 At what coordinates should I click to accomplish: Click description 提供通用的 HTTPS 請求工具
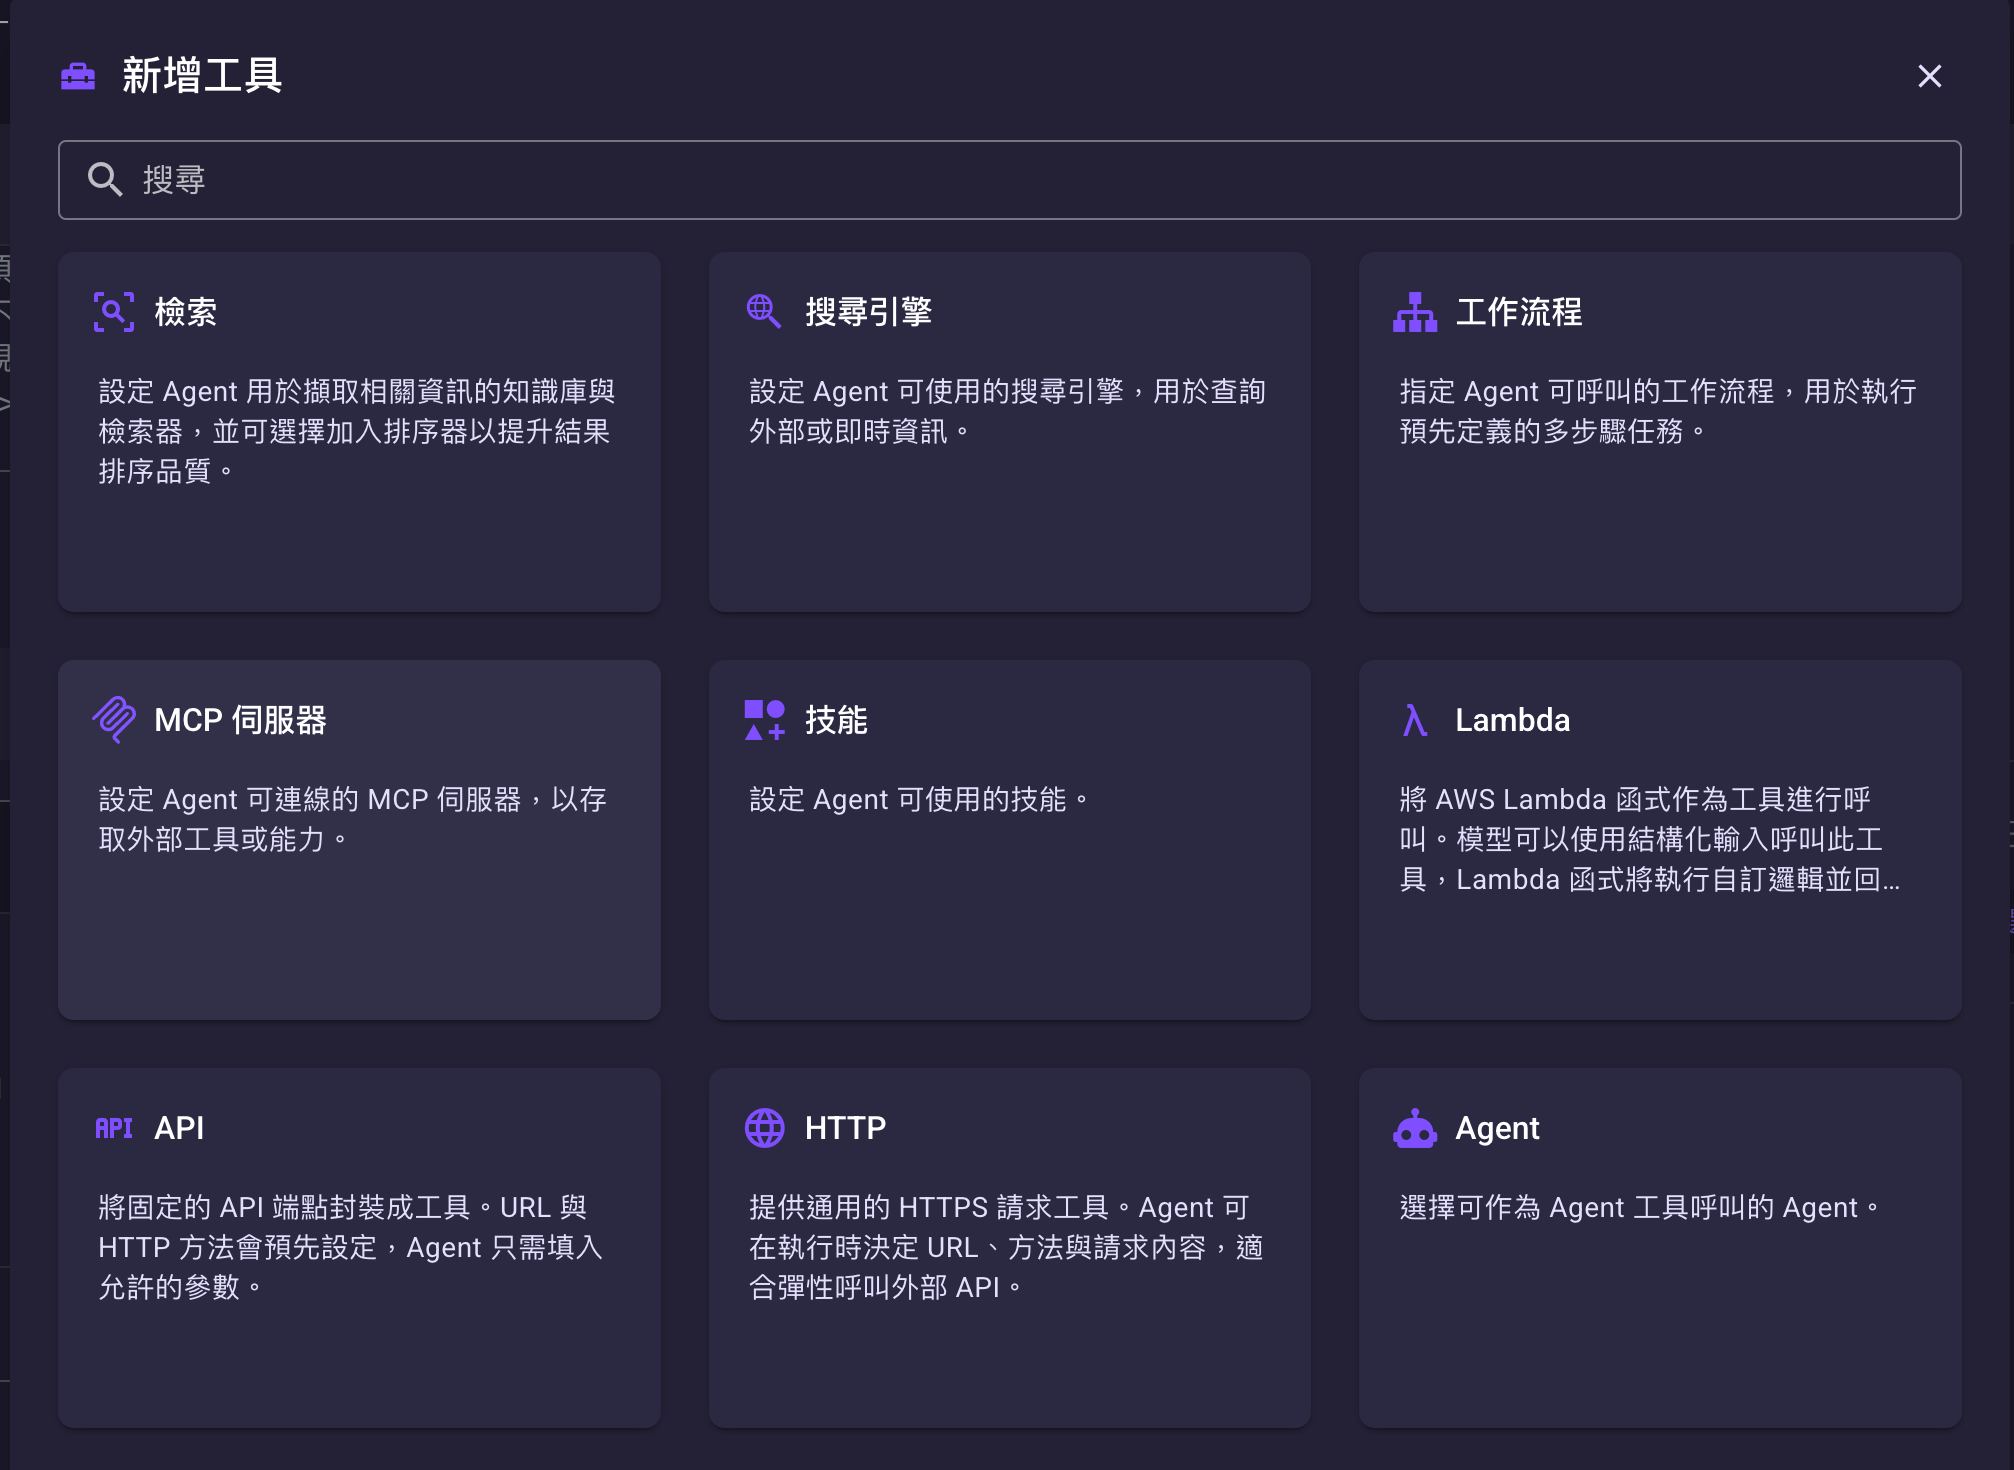point(1007,1247)
